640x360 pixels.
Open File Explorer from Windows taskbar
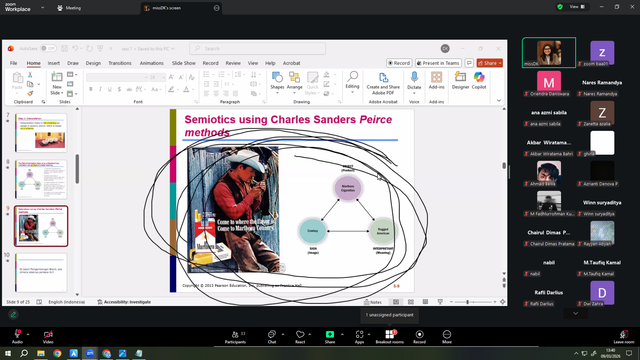[x=41, y=353]
